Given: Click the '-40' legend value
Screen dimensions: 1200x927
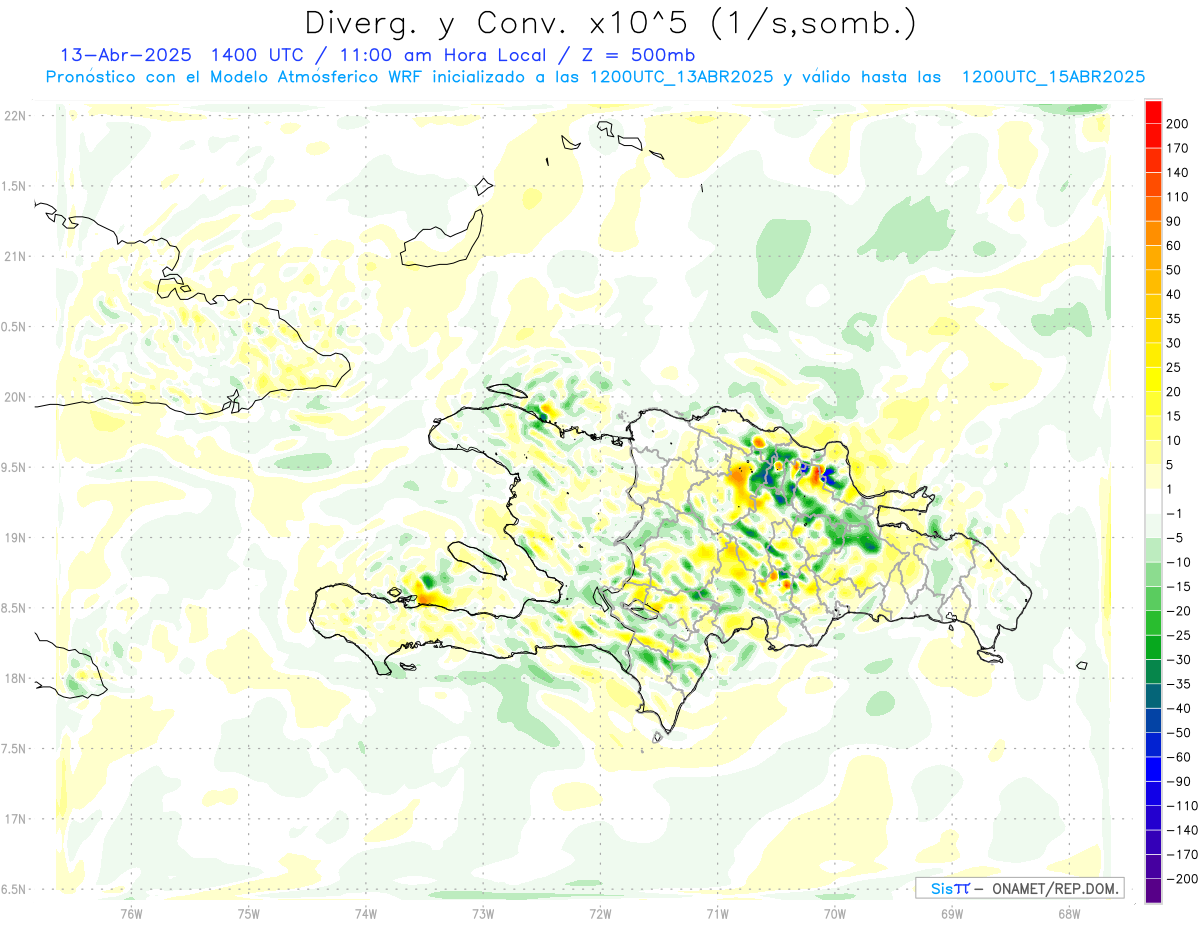Looking at the screenshot, I should coord(1181,708).
